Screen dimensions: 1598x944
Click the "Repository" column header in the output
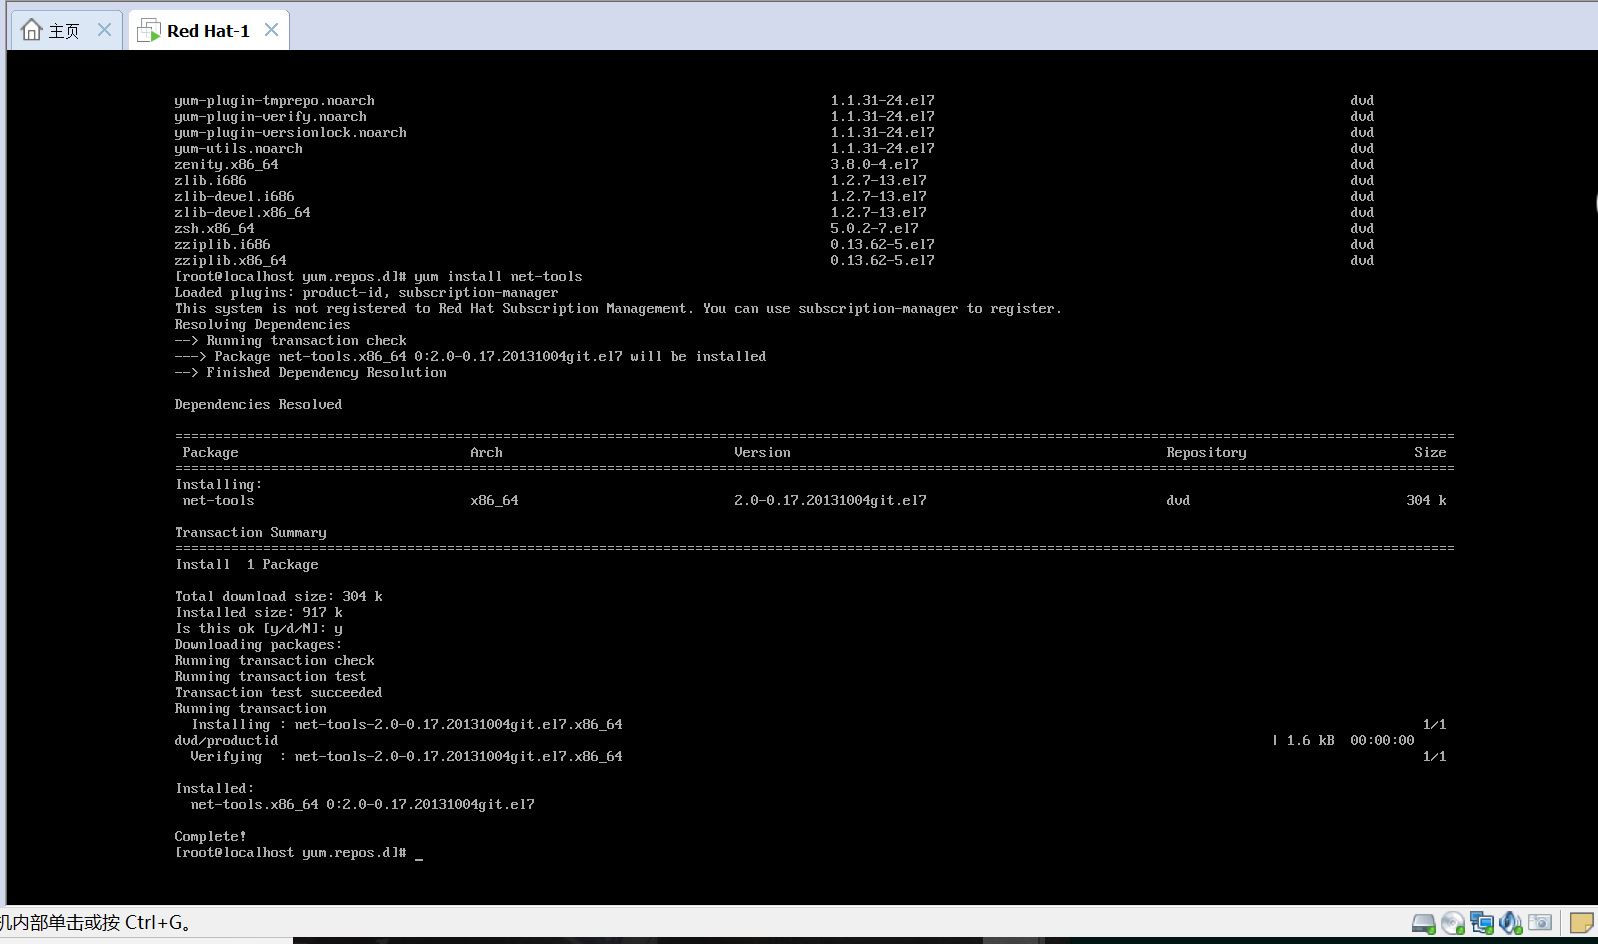[x=1206, y=453]
